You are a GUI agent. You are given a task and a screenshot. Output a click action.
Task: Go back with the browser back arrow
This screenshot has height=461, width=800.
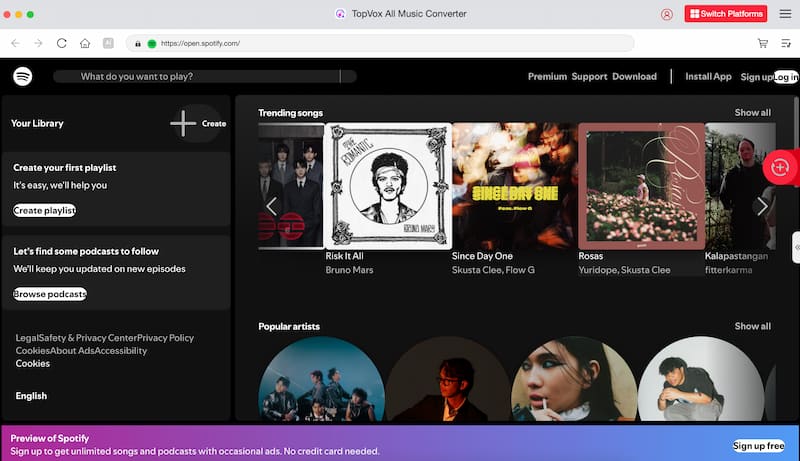tap(15, 43)
